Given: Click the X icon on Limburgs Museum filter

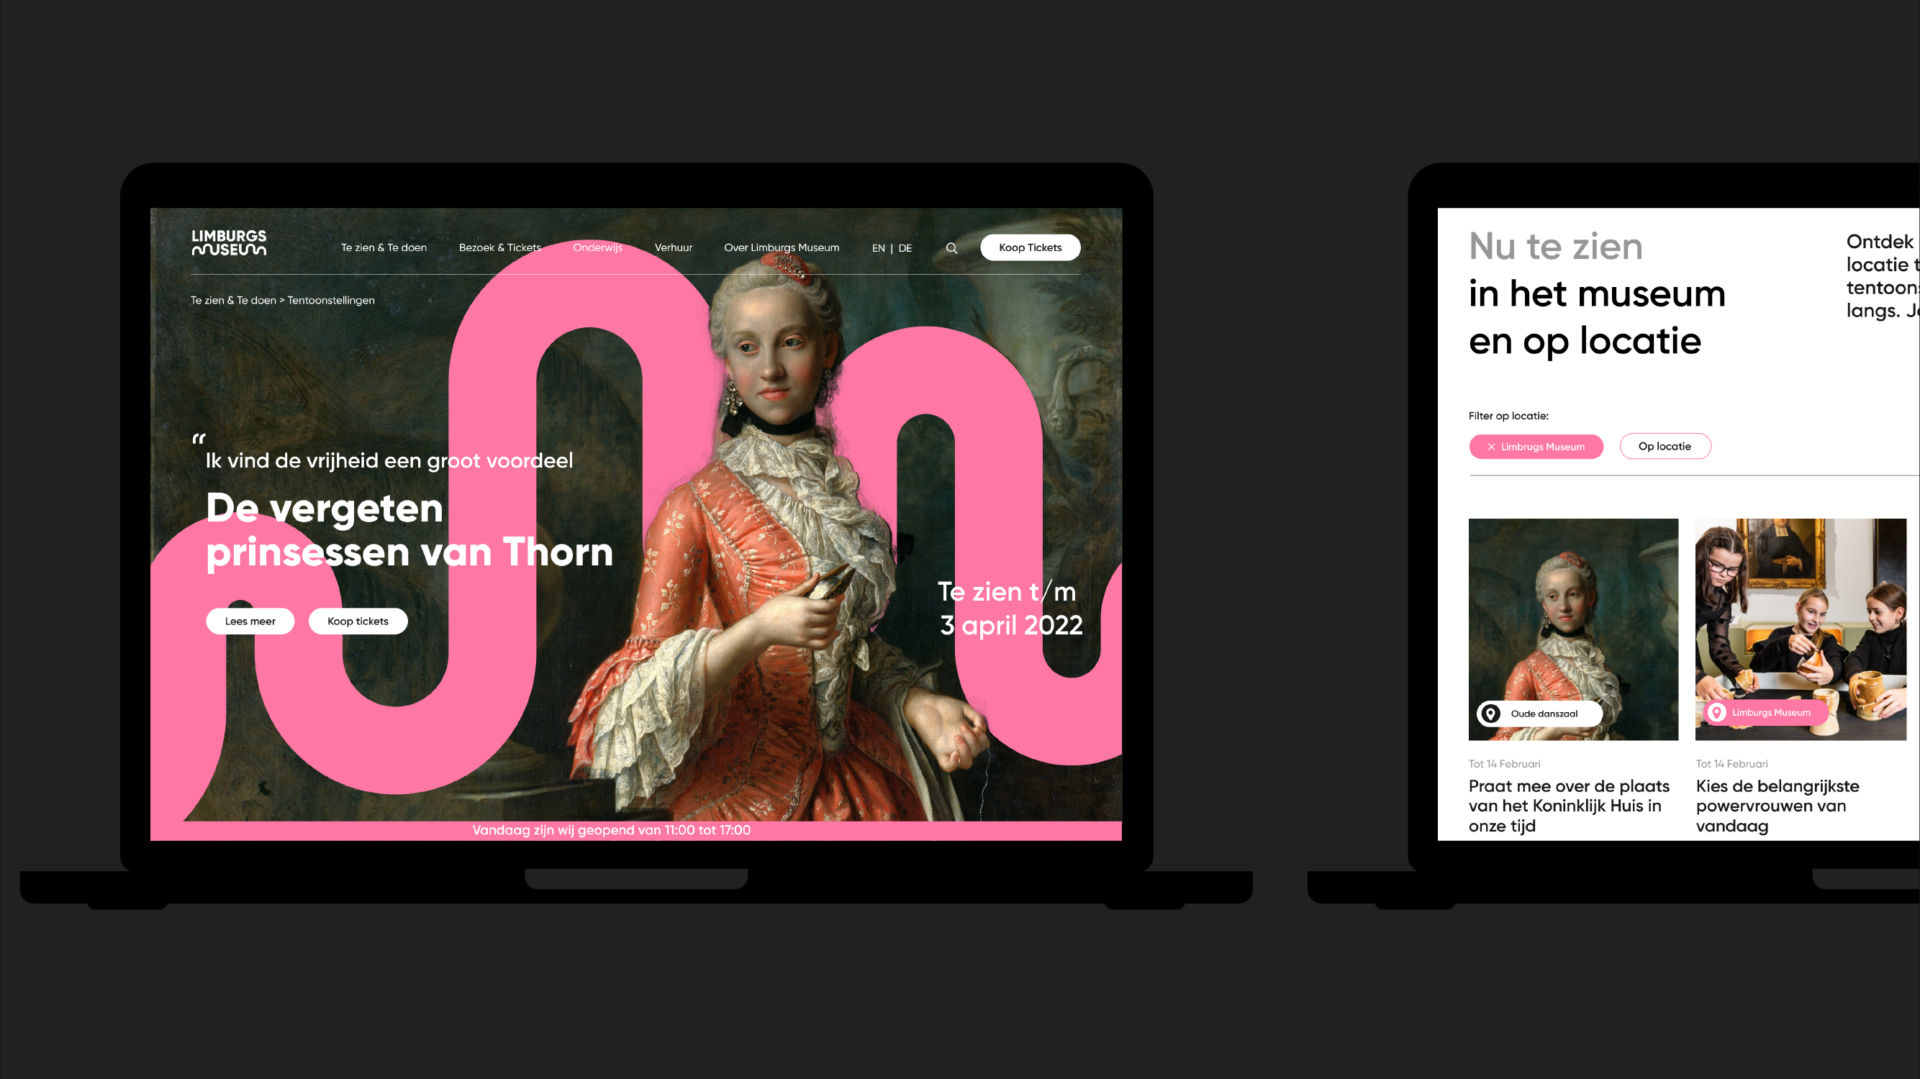Looking at the screenshot, I should click(x=1491, y=447).
